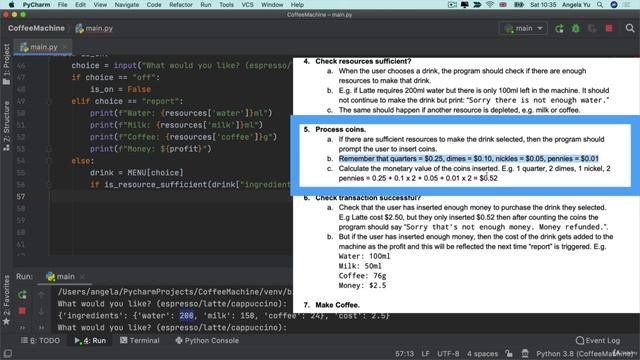640x360 pixels.
Task: Click the Up the Stack Trace arrow
Action: click(41, 294)
